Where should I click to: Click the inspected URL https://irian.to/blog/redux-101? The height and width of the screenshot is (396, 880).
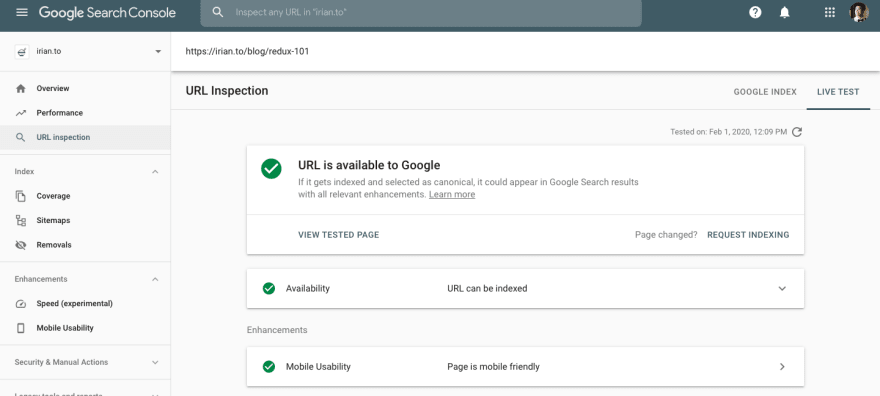248,52
